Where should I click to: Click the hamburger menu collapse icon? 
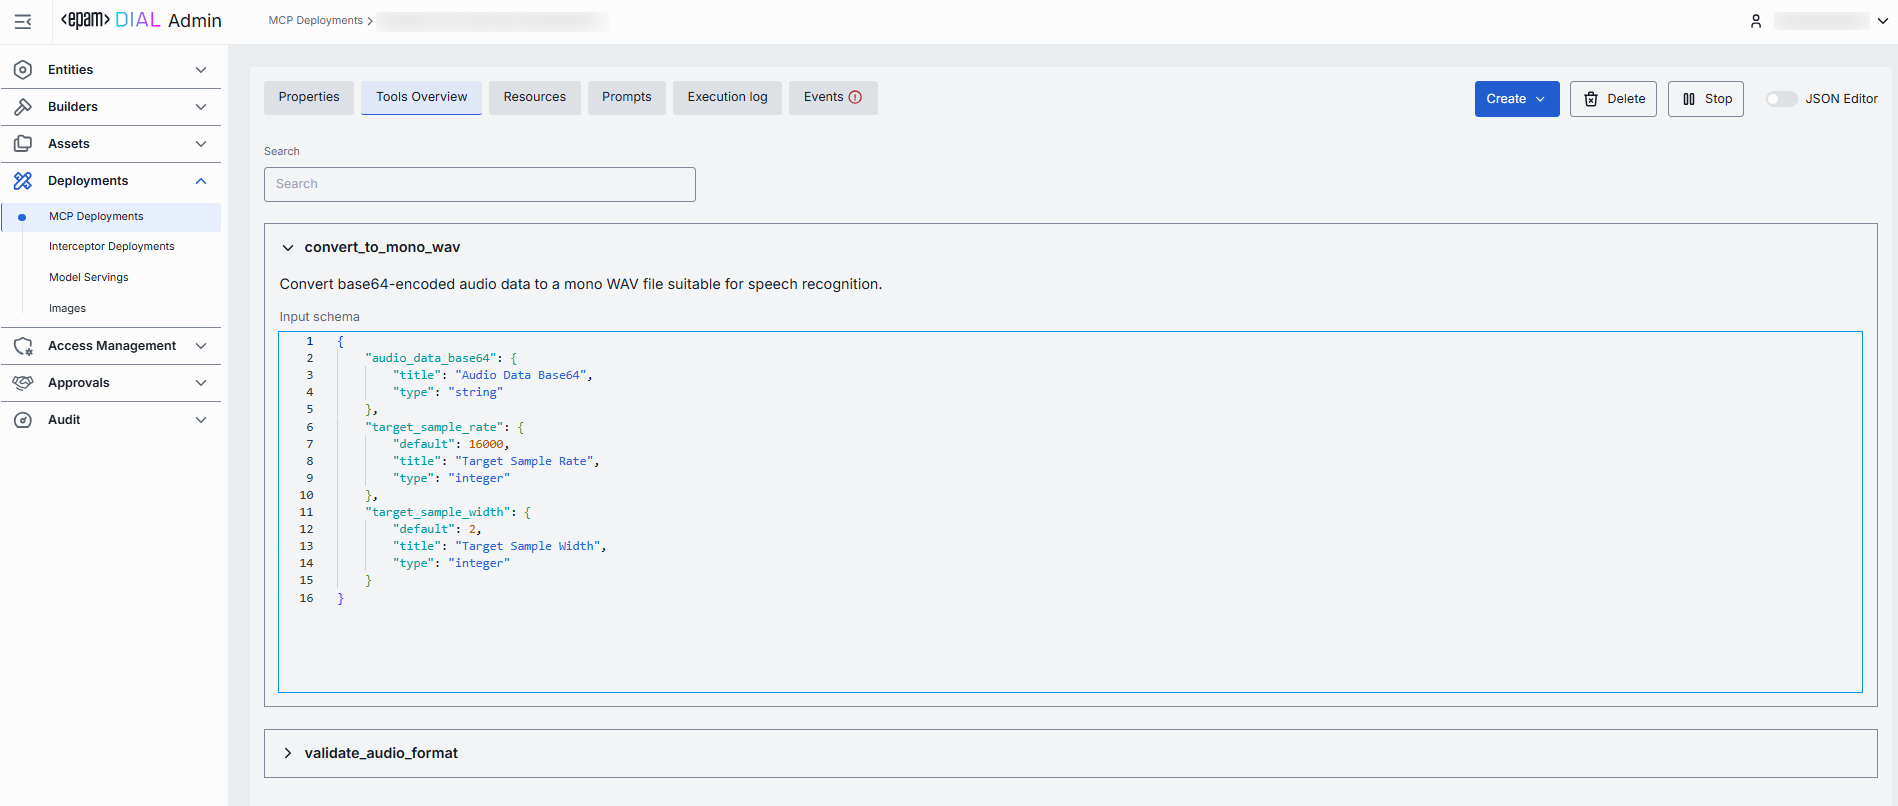pos(23,21)
